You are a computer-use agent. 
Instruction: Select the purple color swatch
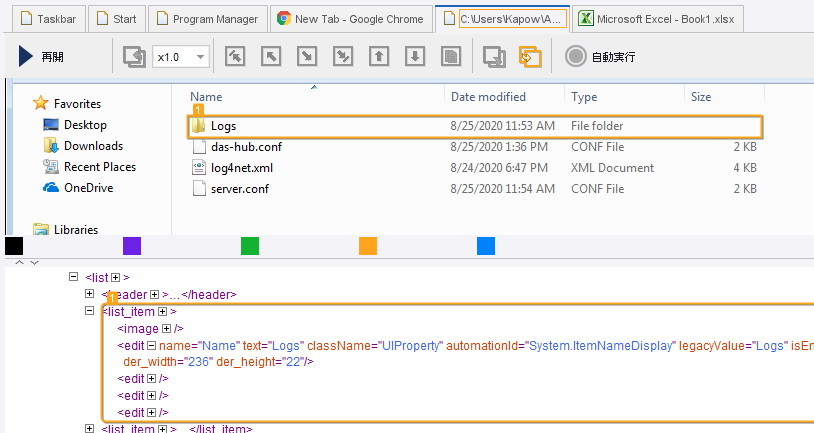pyautogui.click(x=132, y=246)
